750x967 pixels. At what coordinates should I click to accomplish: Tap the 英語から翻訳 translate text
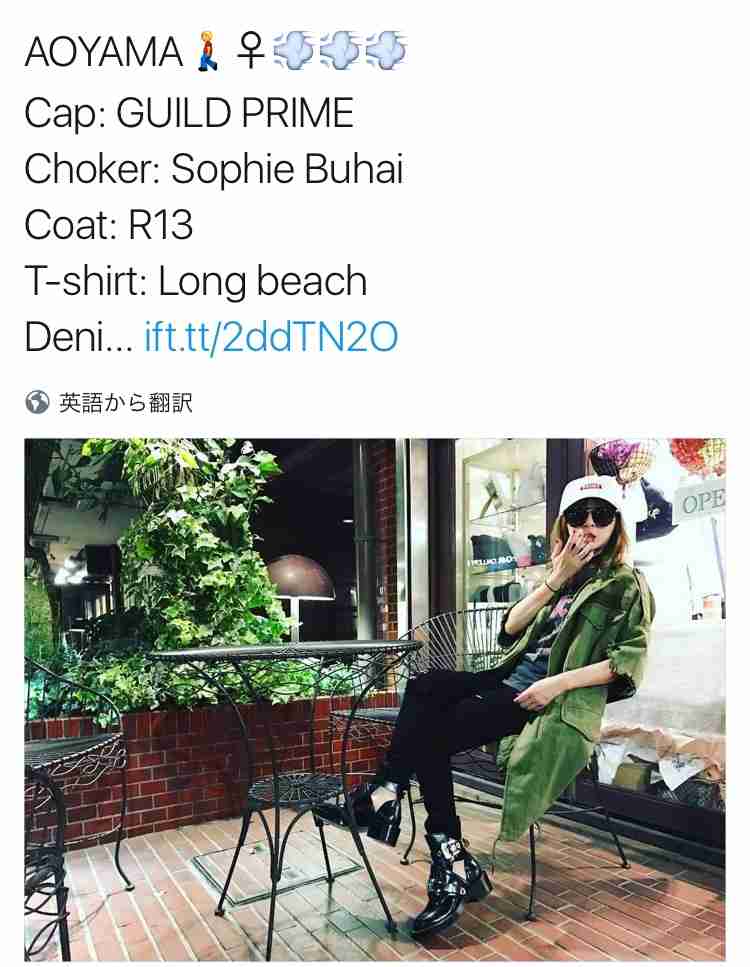pyautogui.click(x=126, y=402)
